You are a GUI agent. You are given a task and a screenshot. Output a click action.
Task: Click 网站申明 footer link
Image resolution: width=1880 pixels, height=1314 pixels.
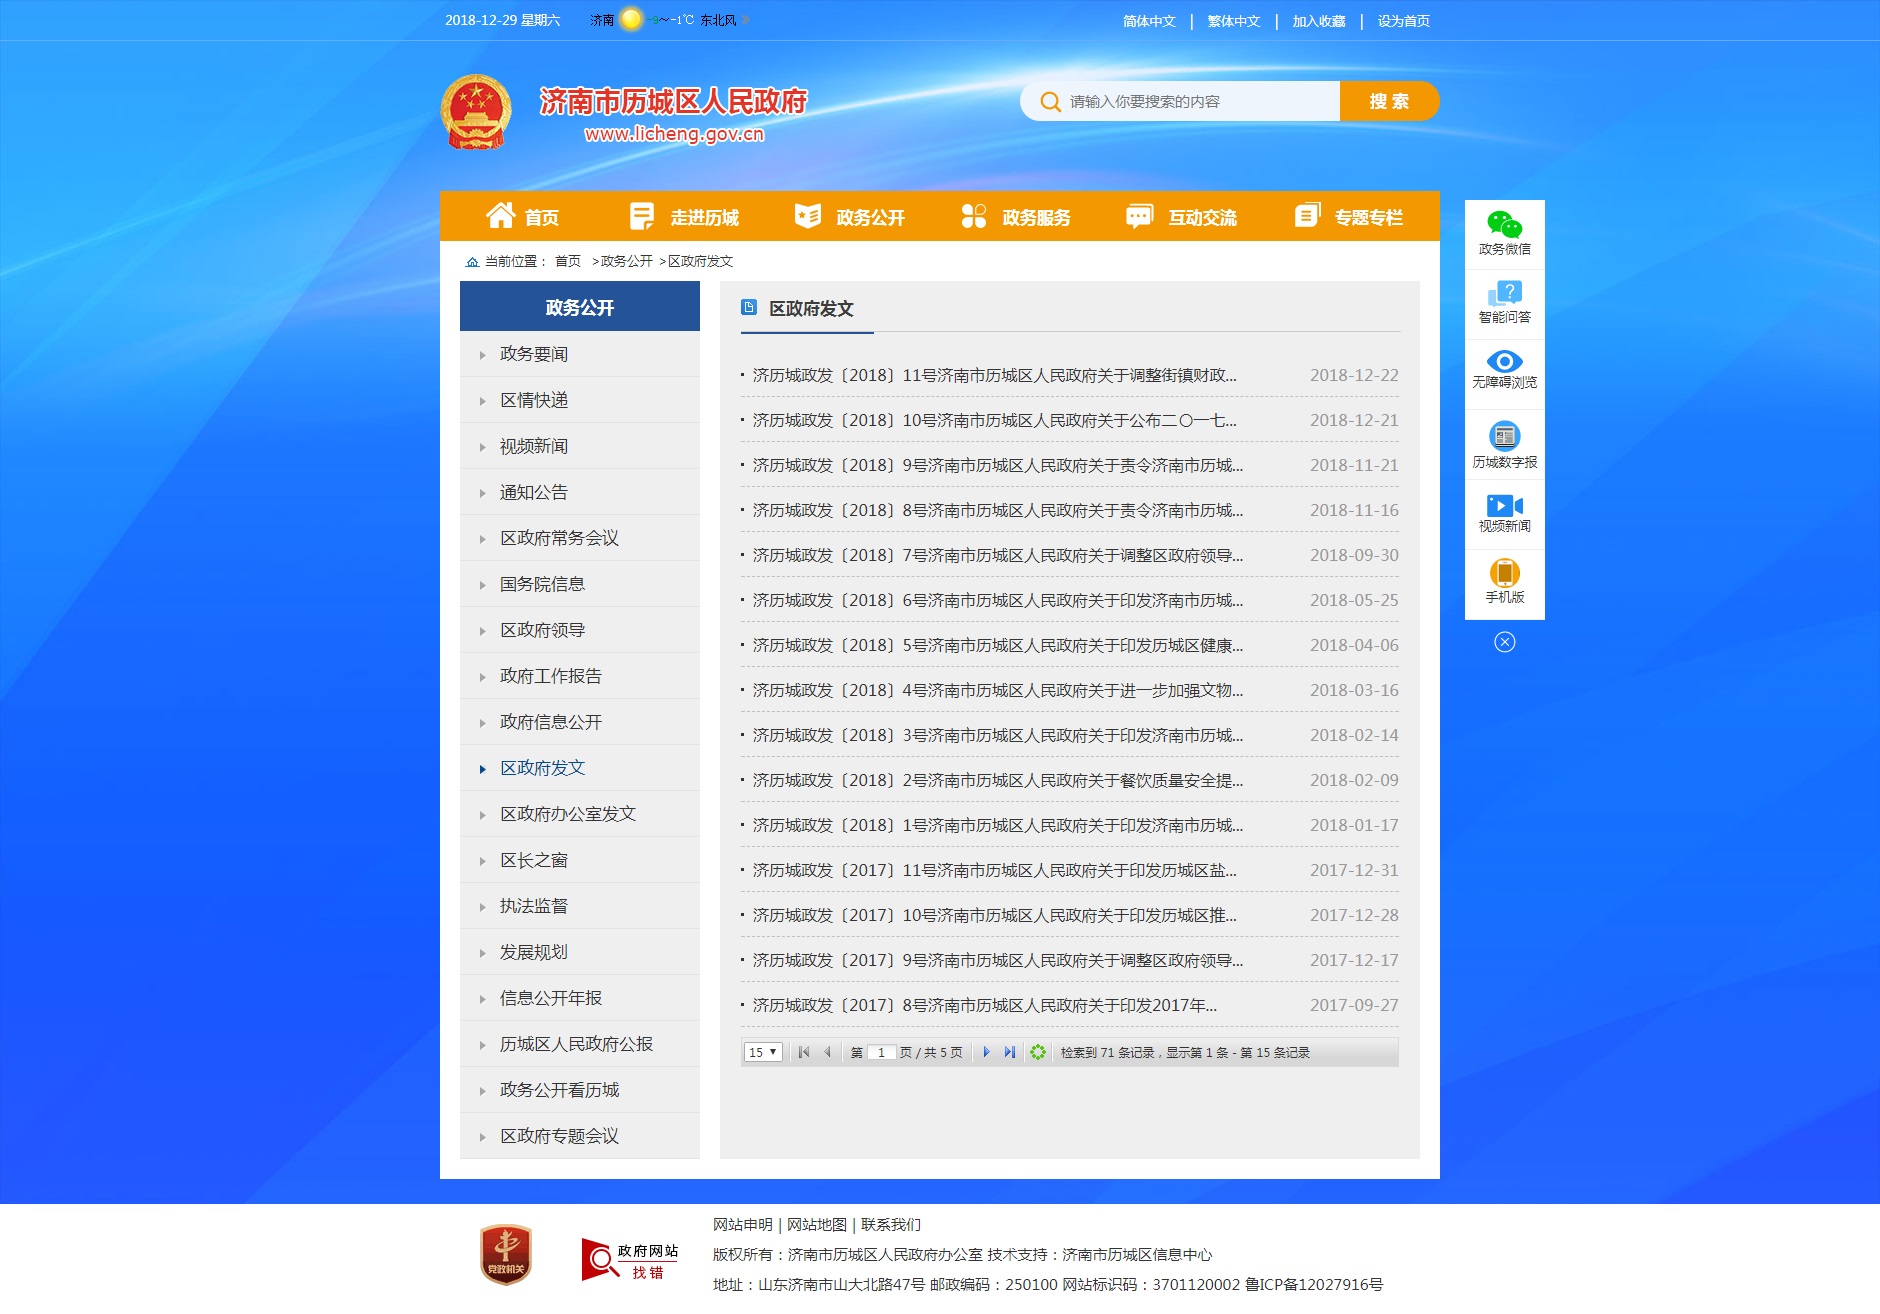tap(743, 1225)
